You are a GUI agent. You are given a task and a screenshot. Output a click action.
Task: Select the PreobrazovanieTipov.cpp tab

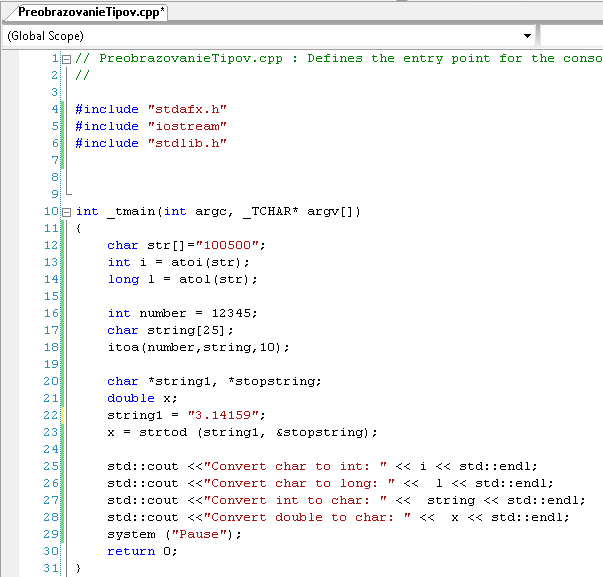91,12
